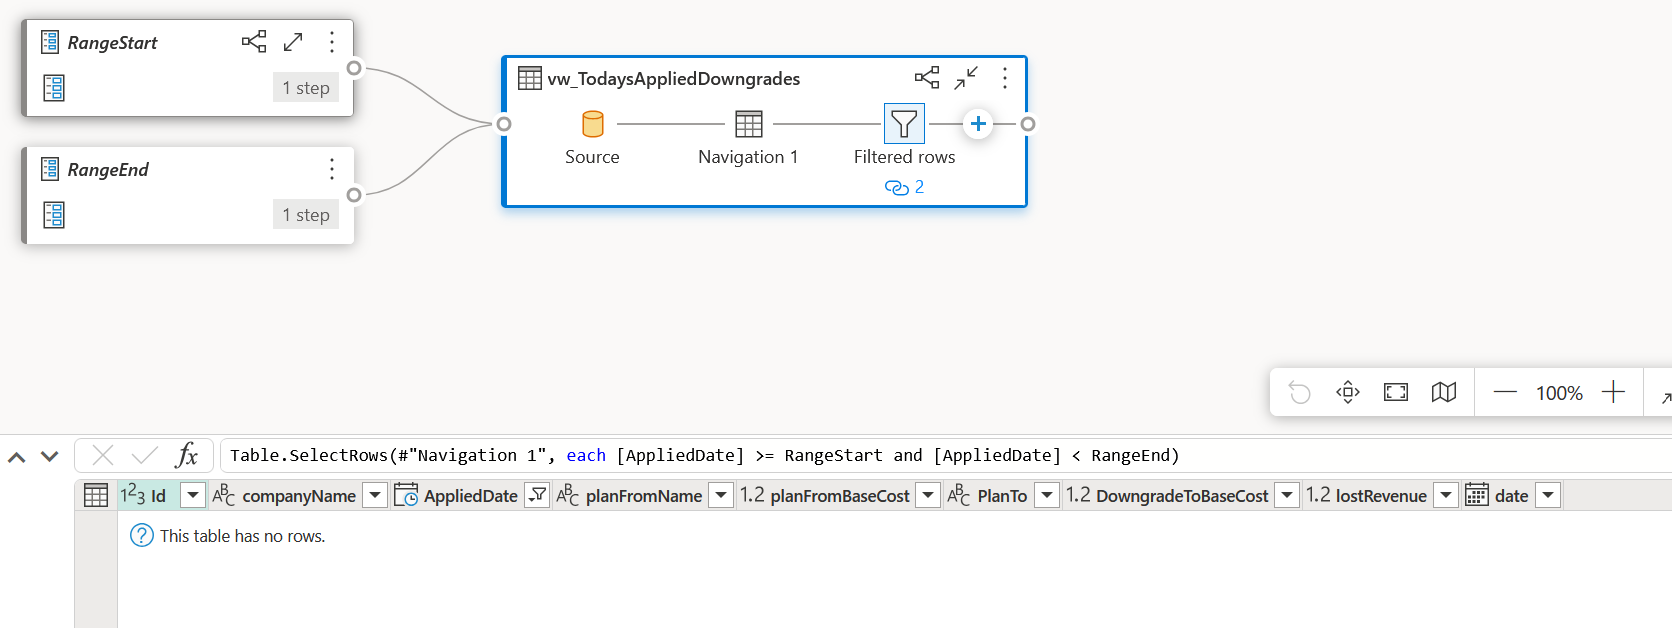Open Id column dropdown
The height and width of the screenshot is (628, 1672).
tap(193, 495)
